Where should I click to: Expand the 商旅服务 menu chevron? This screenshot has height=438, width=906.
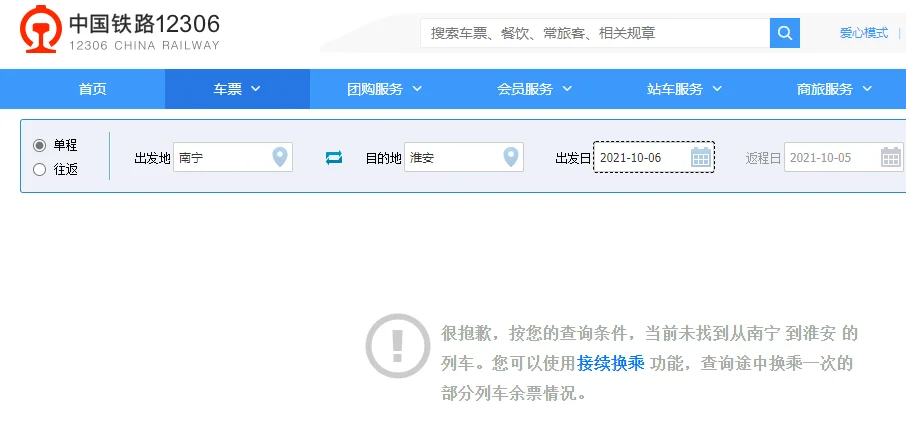pos(867,89)
